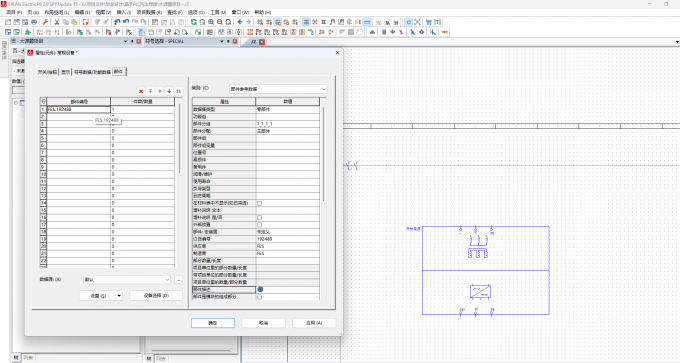The width and height of the screenshot is (680, 363).
Task: Open the page navigator panel menu arrow
Action: click(126, 41)
